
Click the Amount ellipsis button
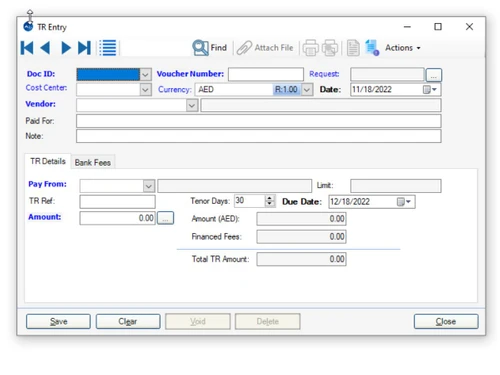pos(165,218)
